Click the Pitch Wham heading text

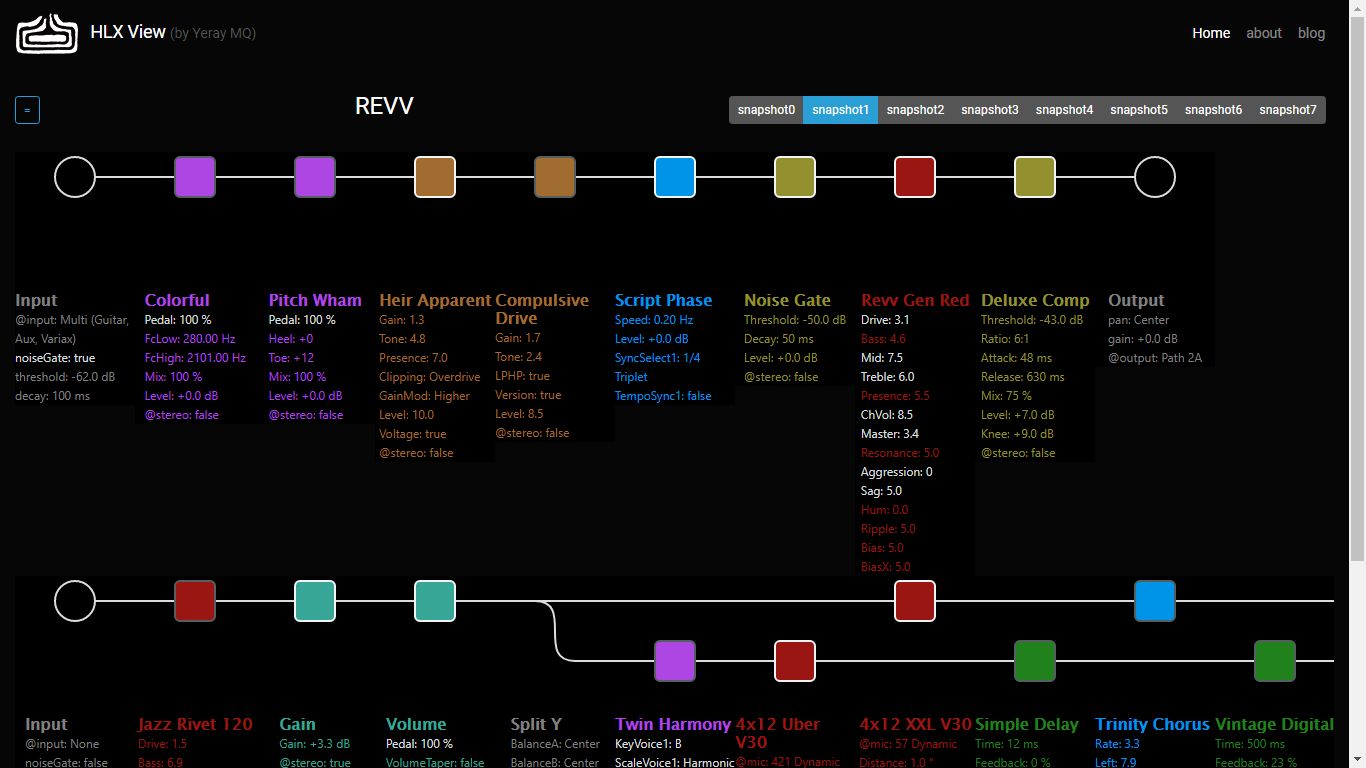315,300
